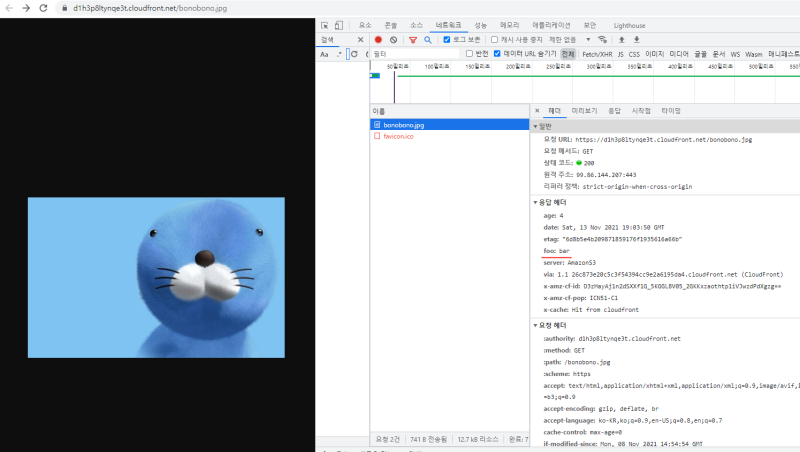Enable the 캐시 사용 중지 checkbox

point(494,40)
